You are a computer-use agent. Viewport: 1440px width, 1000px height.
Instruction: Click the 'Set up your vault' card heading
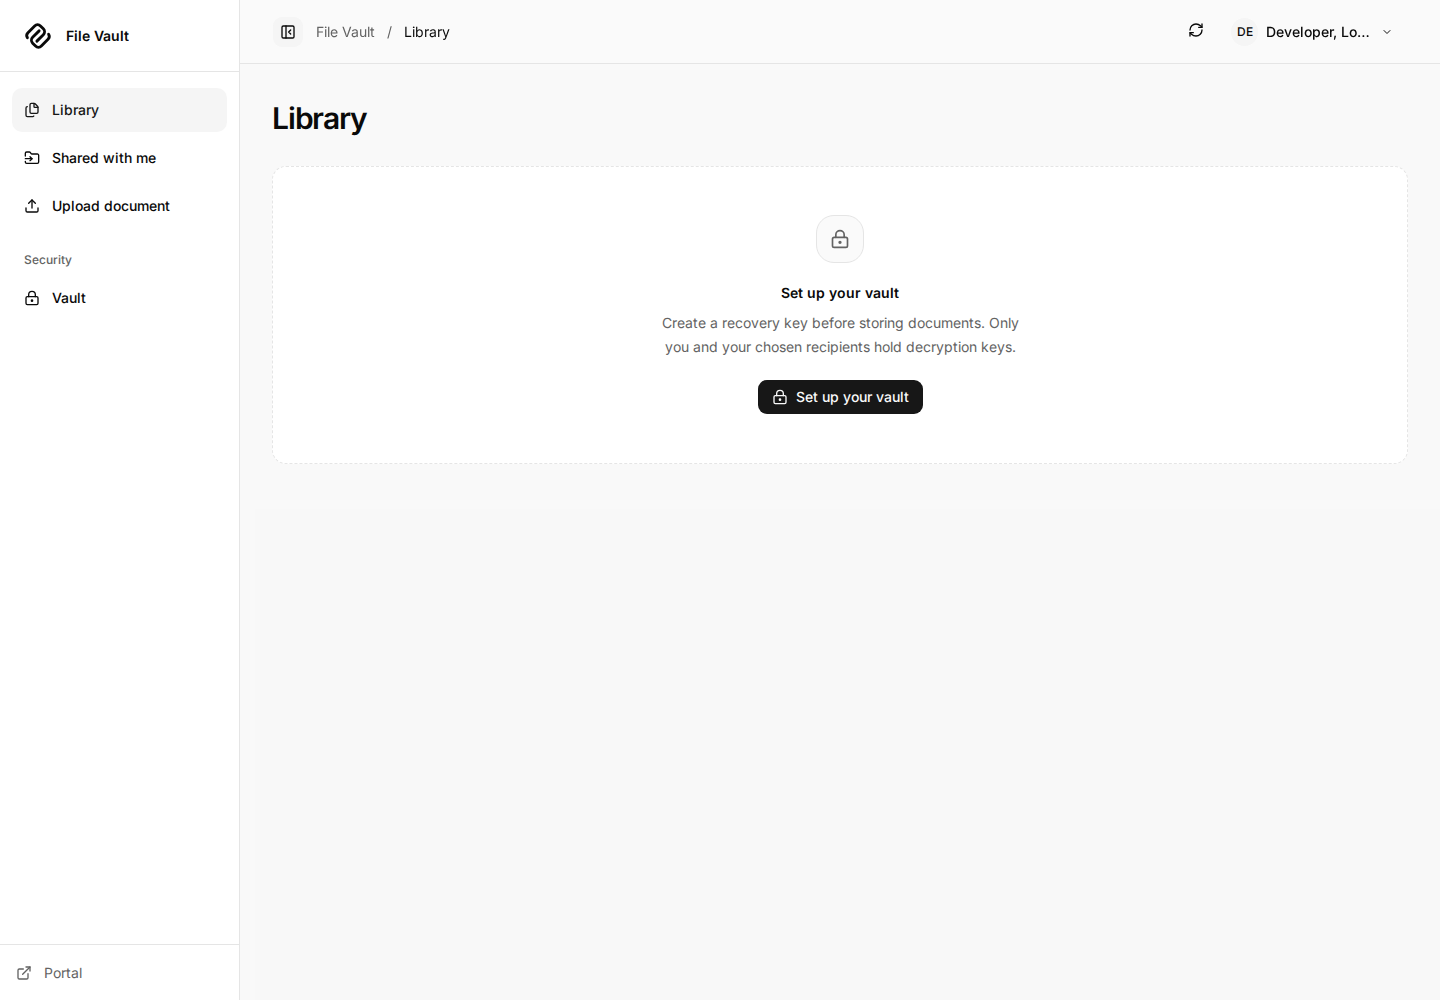pos(840,293)
